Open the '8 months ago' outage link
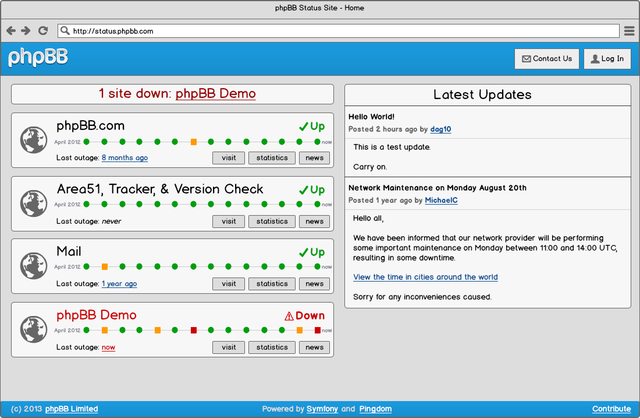Viewport: 640px width, 418px height. pyautogui.click(x=124, y=158)
